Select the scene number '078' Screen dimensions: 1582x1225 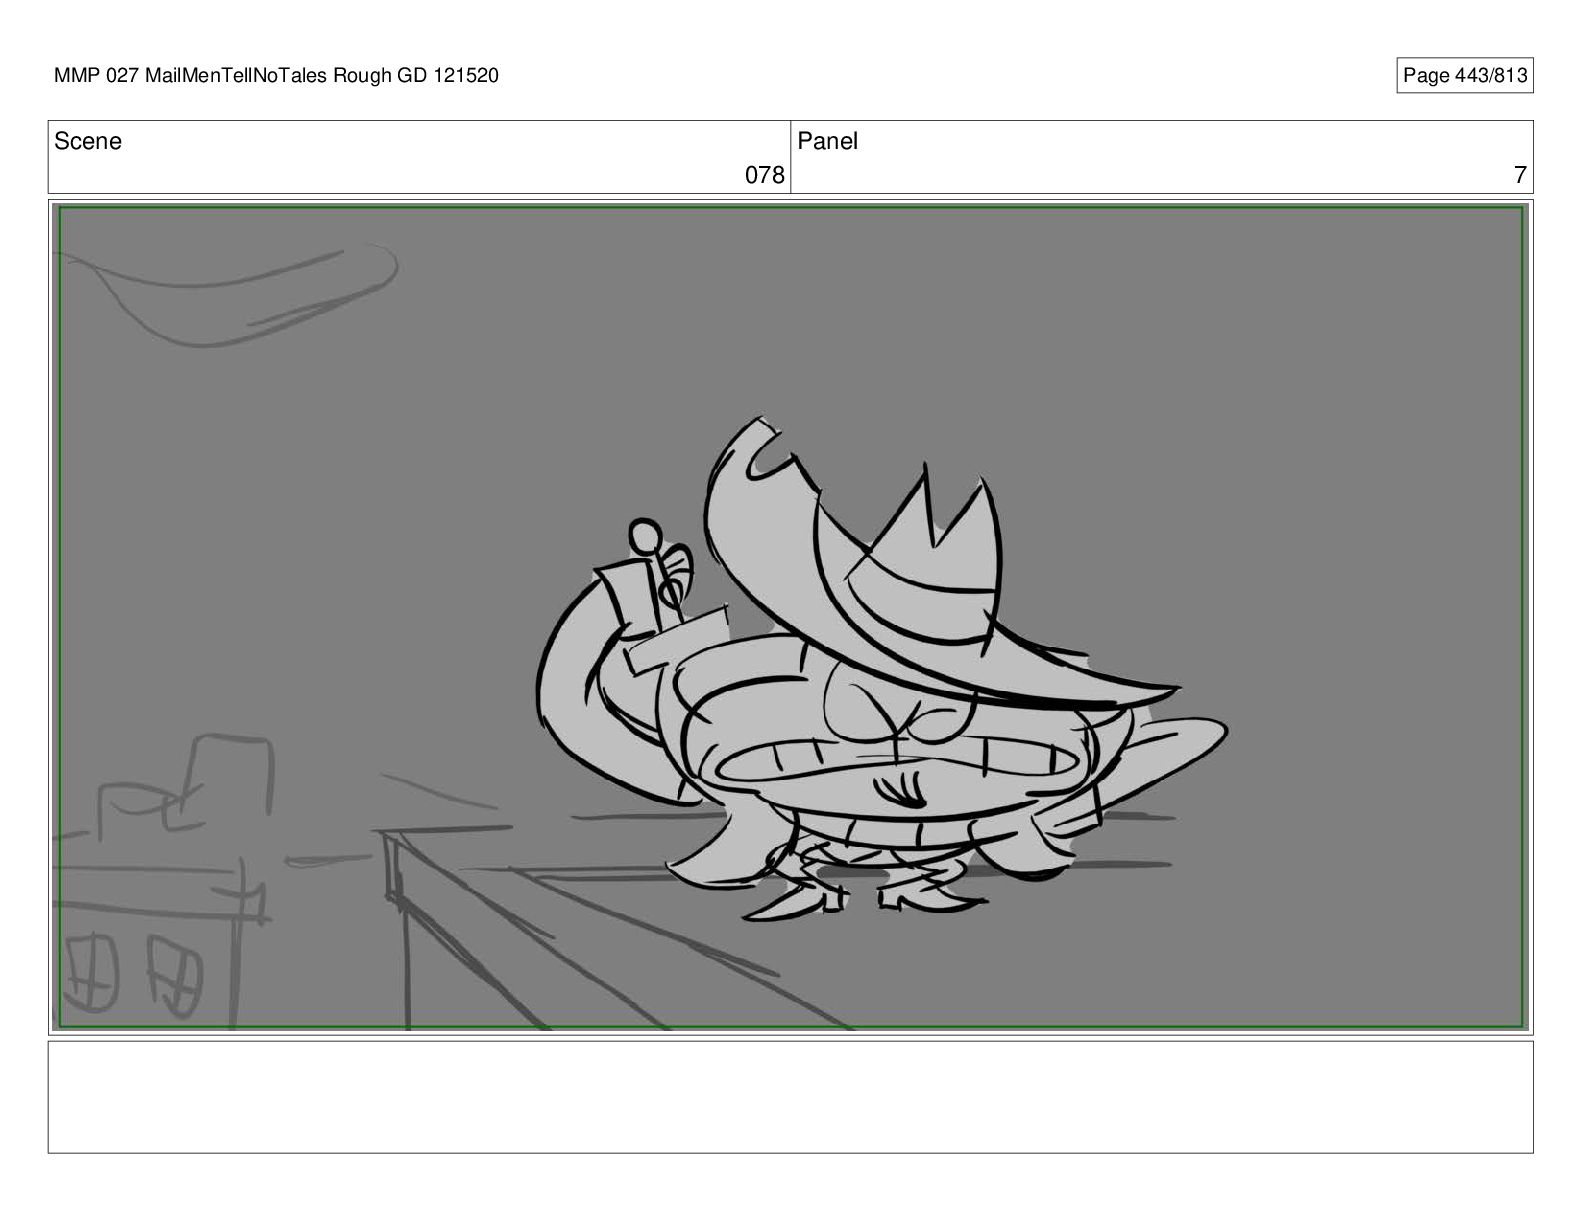coord(765,175)
